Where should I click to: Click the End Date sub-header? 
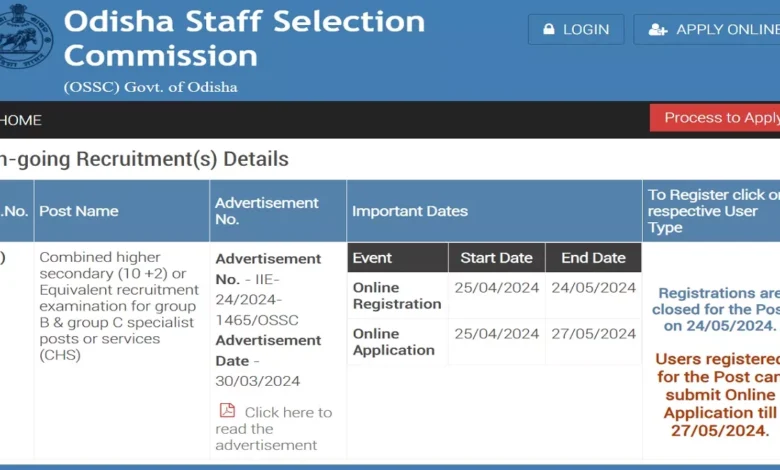593,258
